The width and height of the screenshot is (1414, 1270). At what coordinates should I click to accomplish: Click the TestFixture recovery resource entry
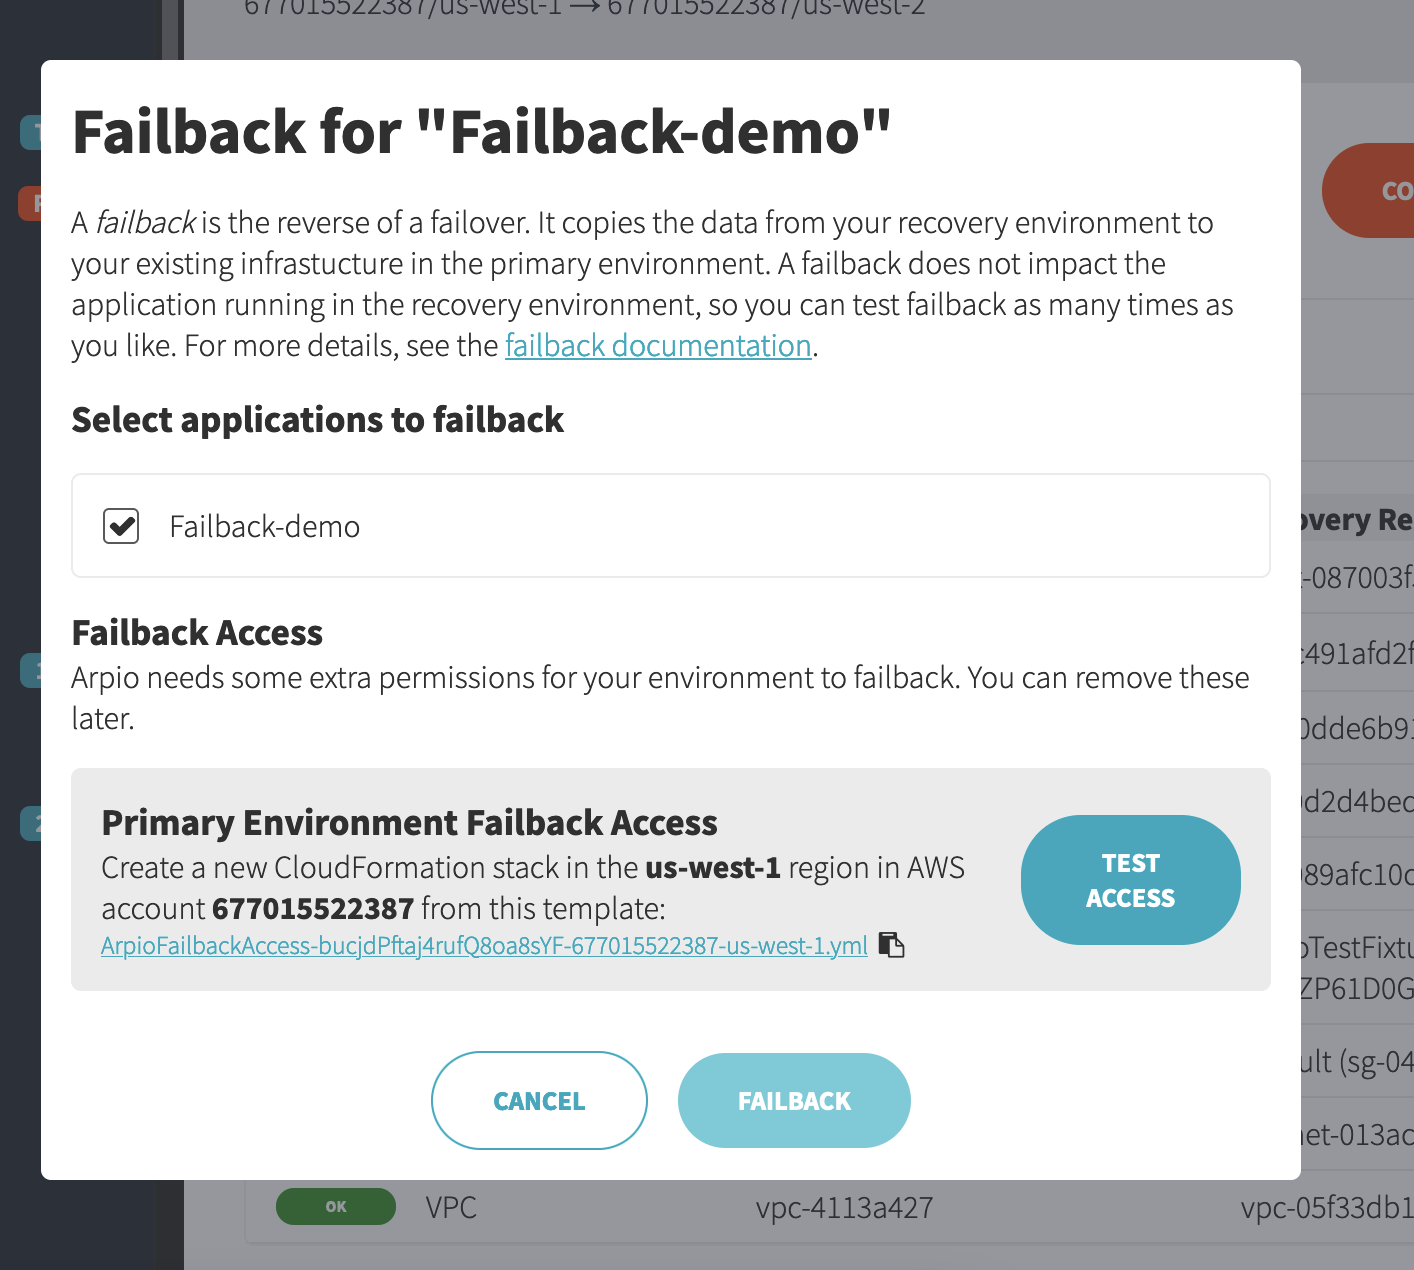(1357, 946)
